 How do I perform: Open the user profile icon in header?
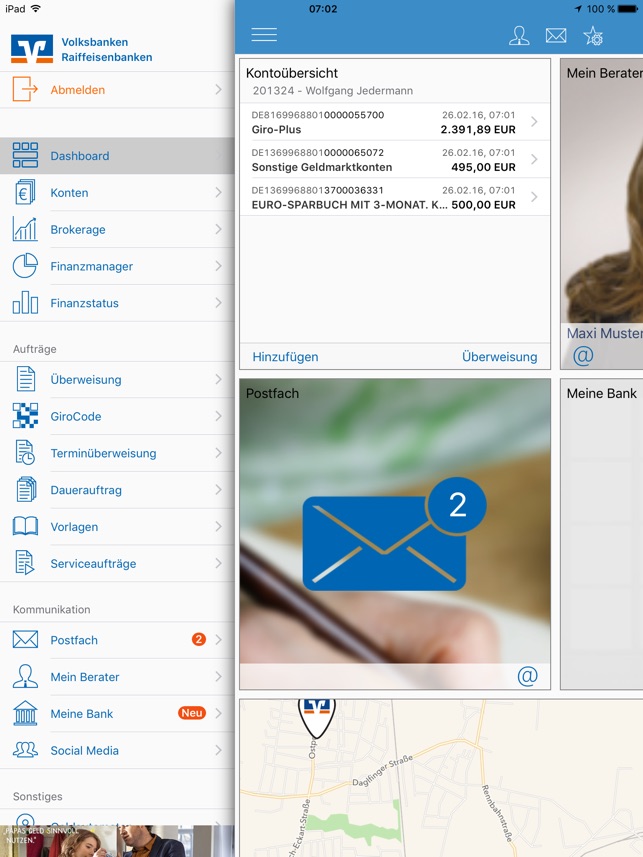(x=519, y=36)
